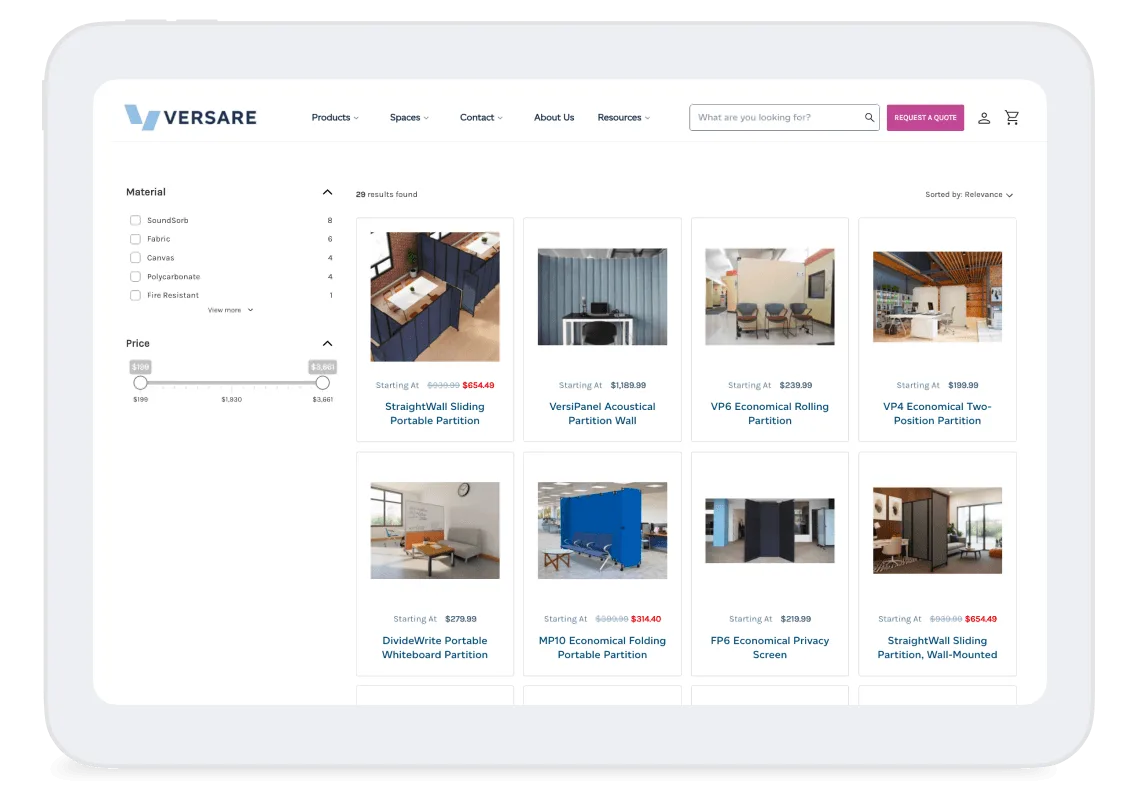Check the Fire Resistant material filter

click(x=135, y=296)
